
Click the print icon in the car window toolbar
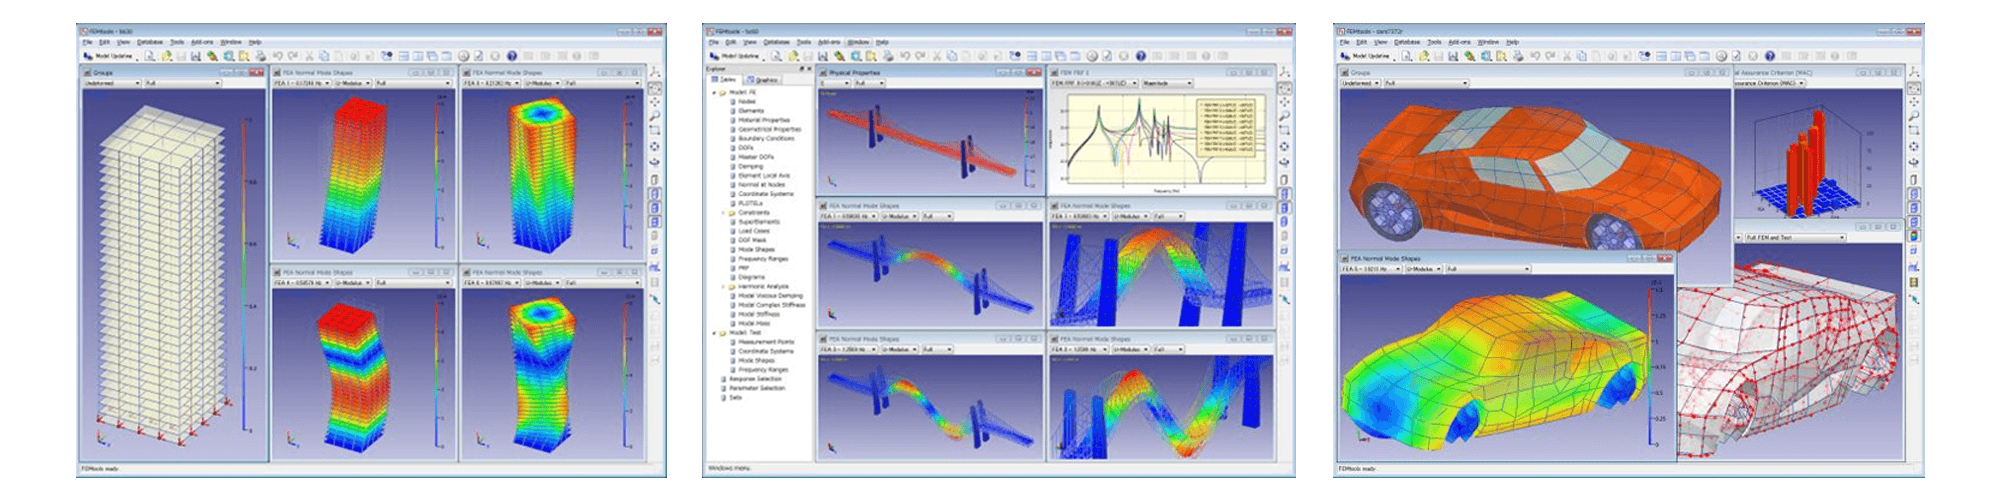(1518, 56)
